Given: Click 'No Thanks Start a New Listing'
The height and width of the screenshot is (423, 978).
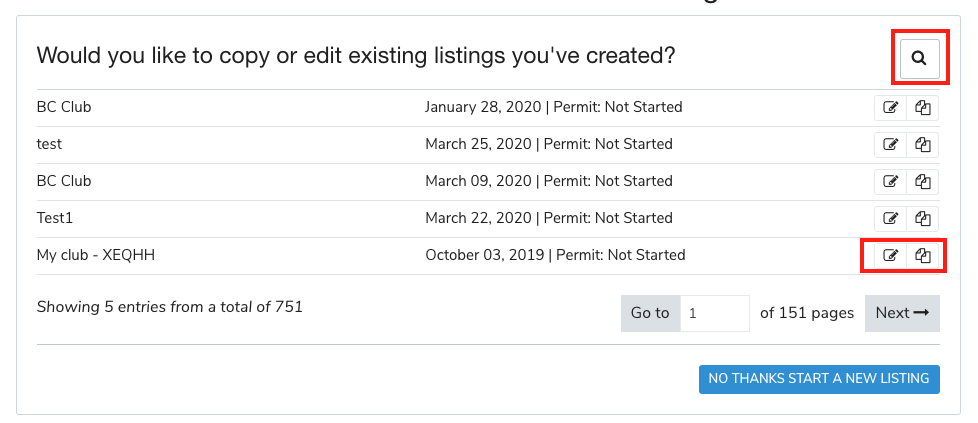Looking at the screenshot, I should [x=819, y=379].
